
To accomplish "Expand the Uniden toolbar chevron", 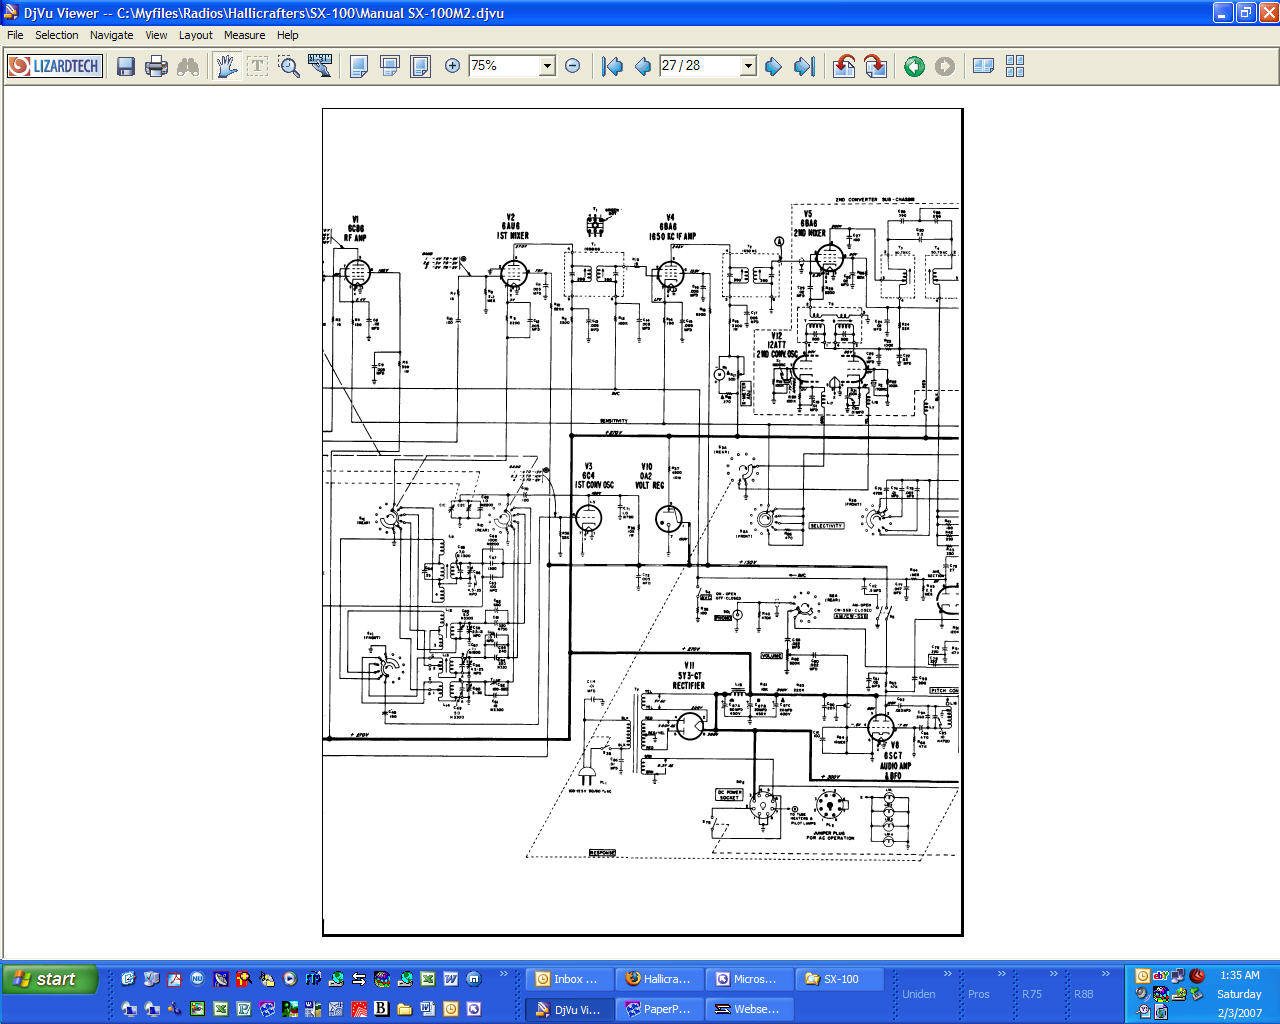I will tap(948, 973).
